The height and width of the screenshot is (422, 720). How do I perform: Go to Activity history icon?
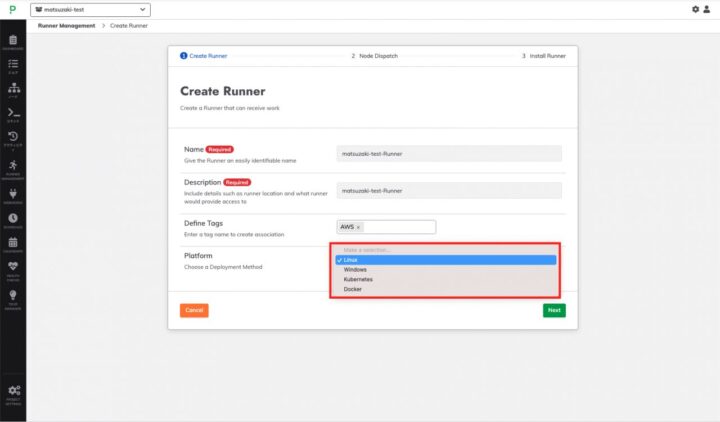click(13, 138)
